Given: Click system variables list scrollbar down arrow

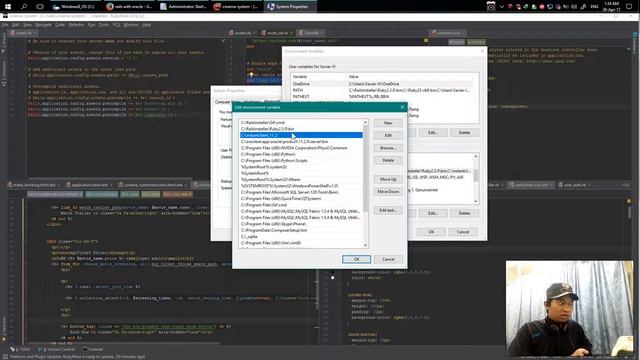Looking at the screenshot, I should [x=476, y=201].
